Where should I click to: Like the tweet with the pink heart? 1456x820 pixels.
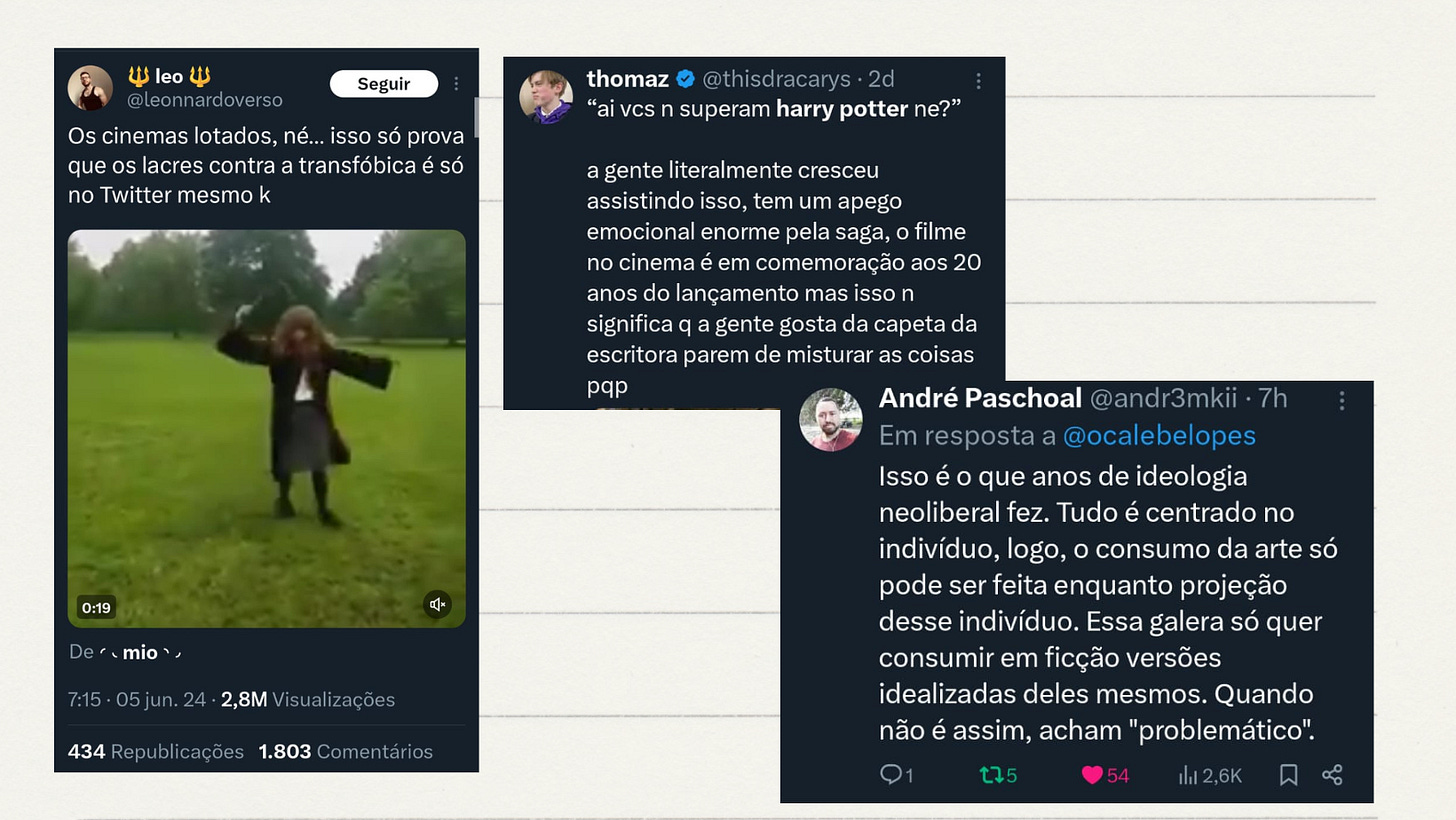tap(1093, 774)
